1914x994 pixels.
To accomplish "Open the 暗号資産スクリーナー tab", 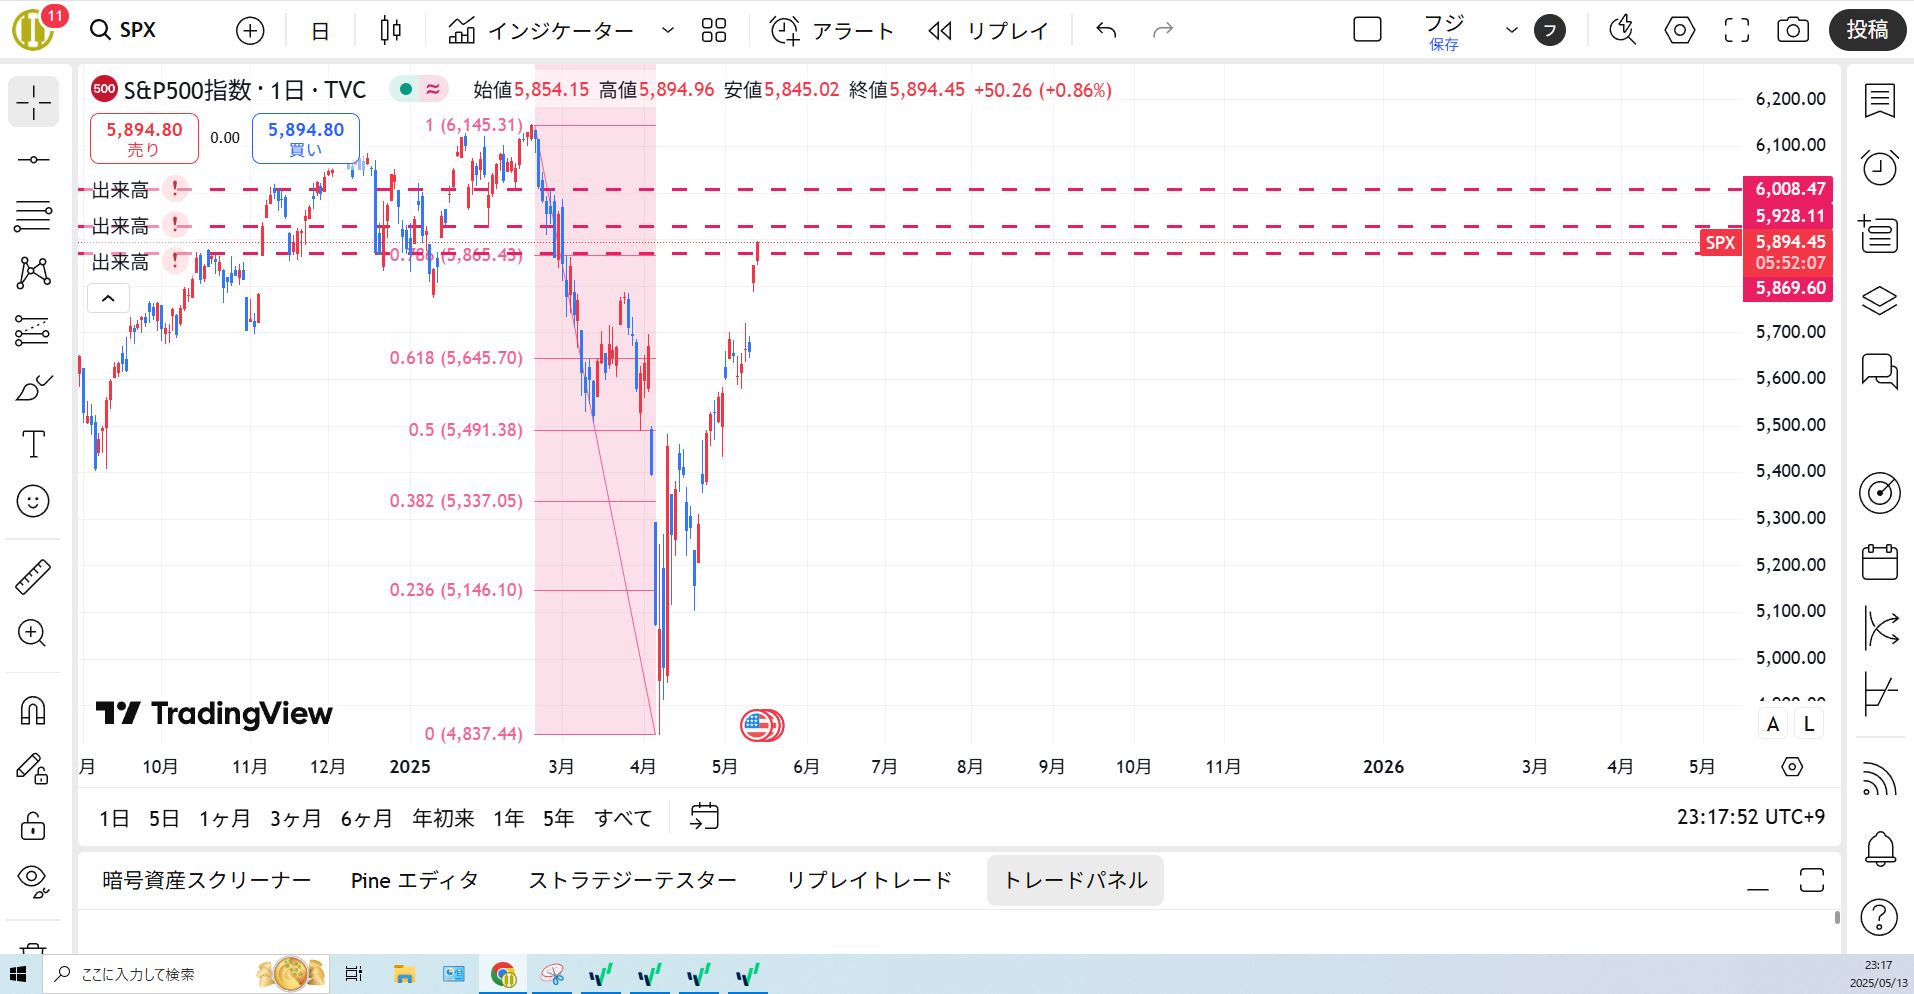I will (x=207, y=880).
